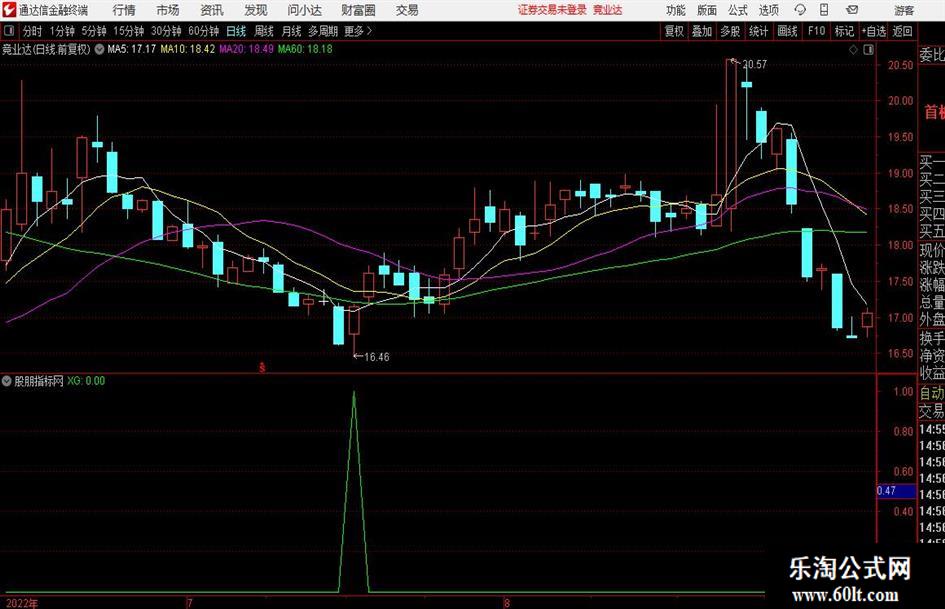
Task: Click the 返回 back button
Action: [x=903, y=31]
